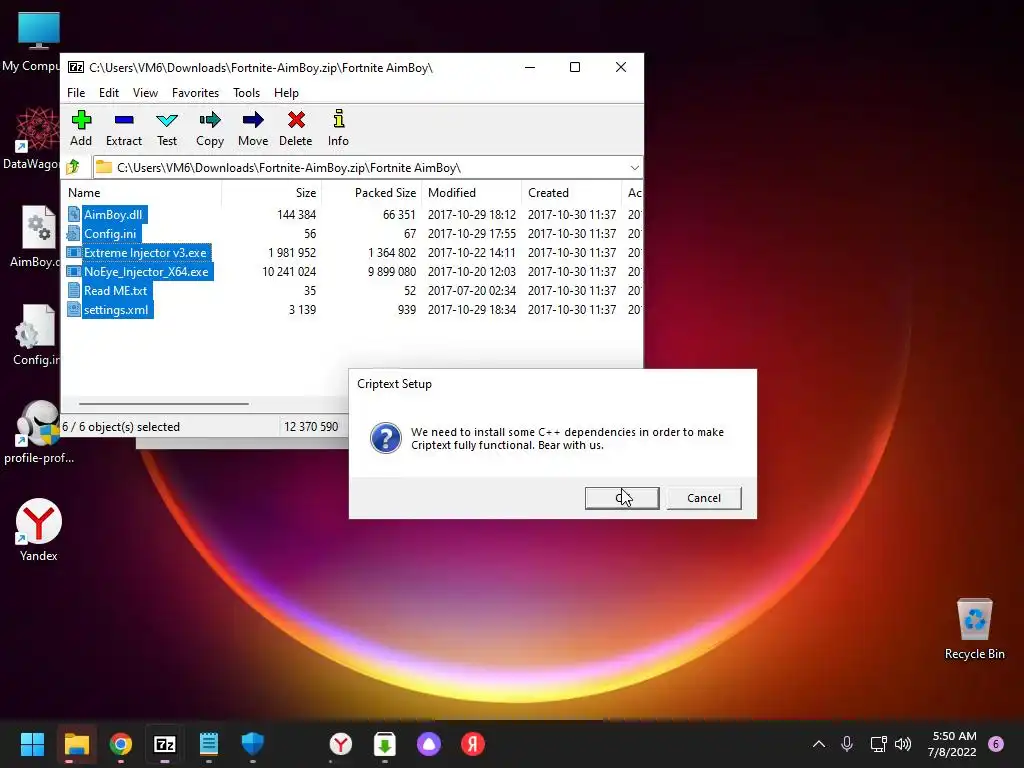This screenshot has height=768, width=1024.
Task: Sort by the Packed Size column
Action: click(x=372, y=193)
